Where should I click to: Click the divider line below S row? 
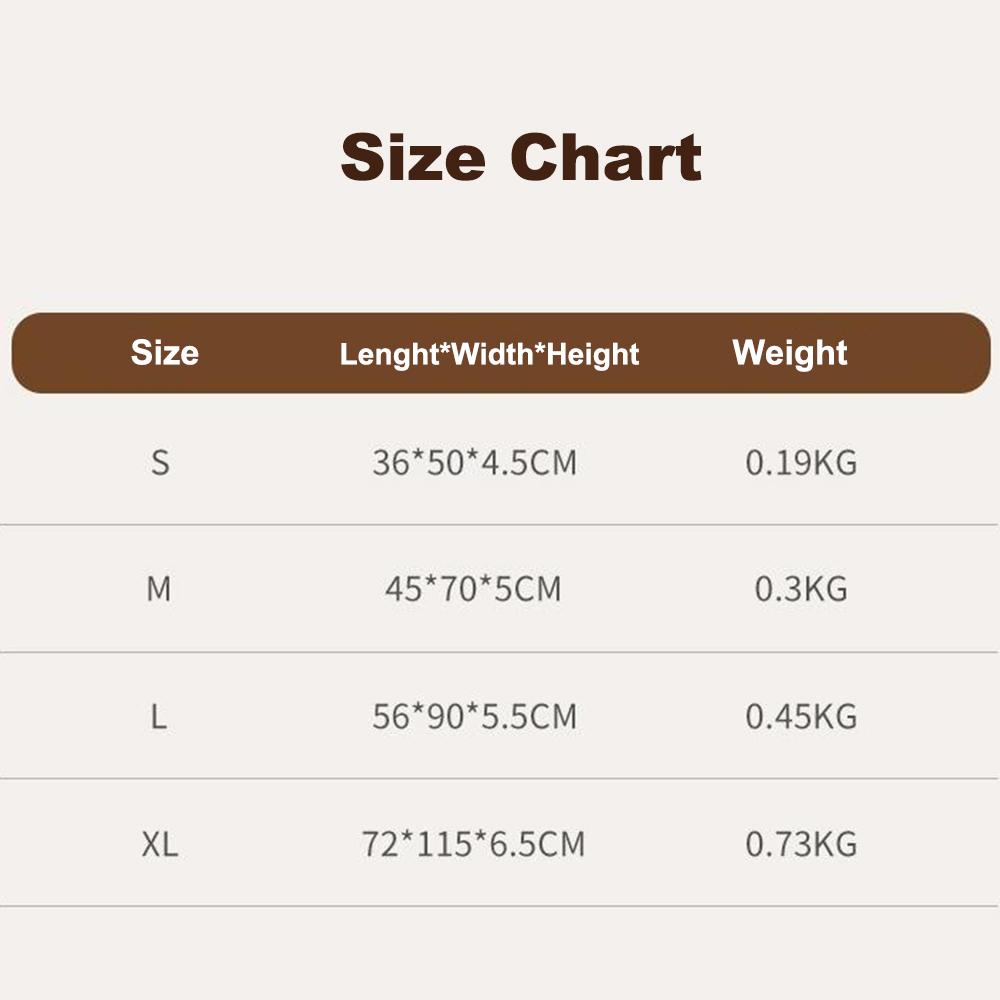499,525
